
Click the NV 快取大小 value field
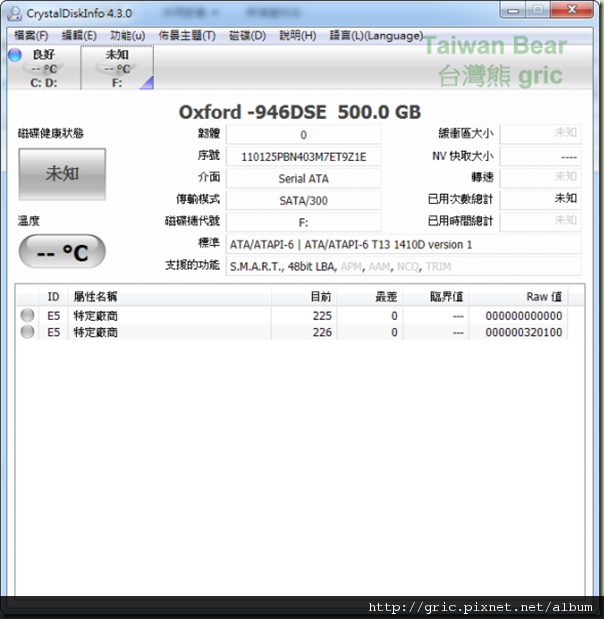coord(540,156)
